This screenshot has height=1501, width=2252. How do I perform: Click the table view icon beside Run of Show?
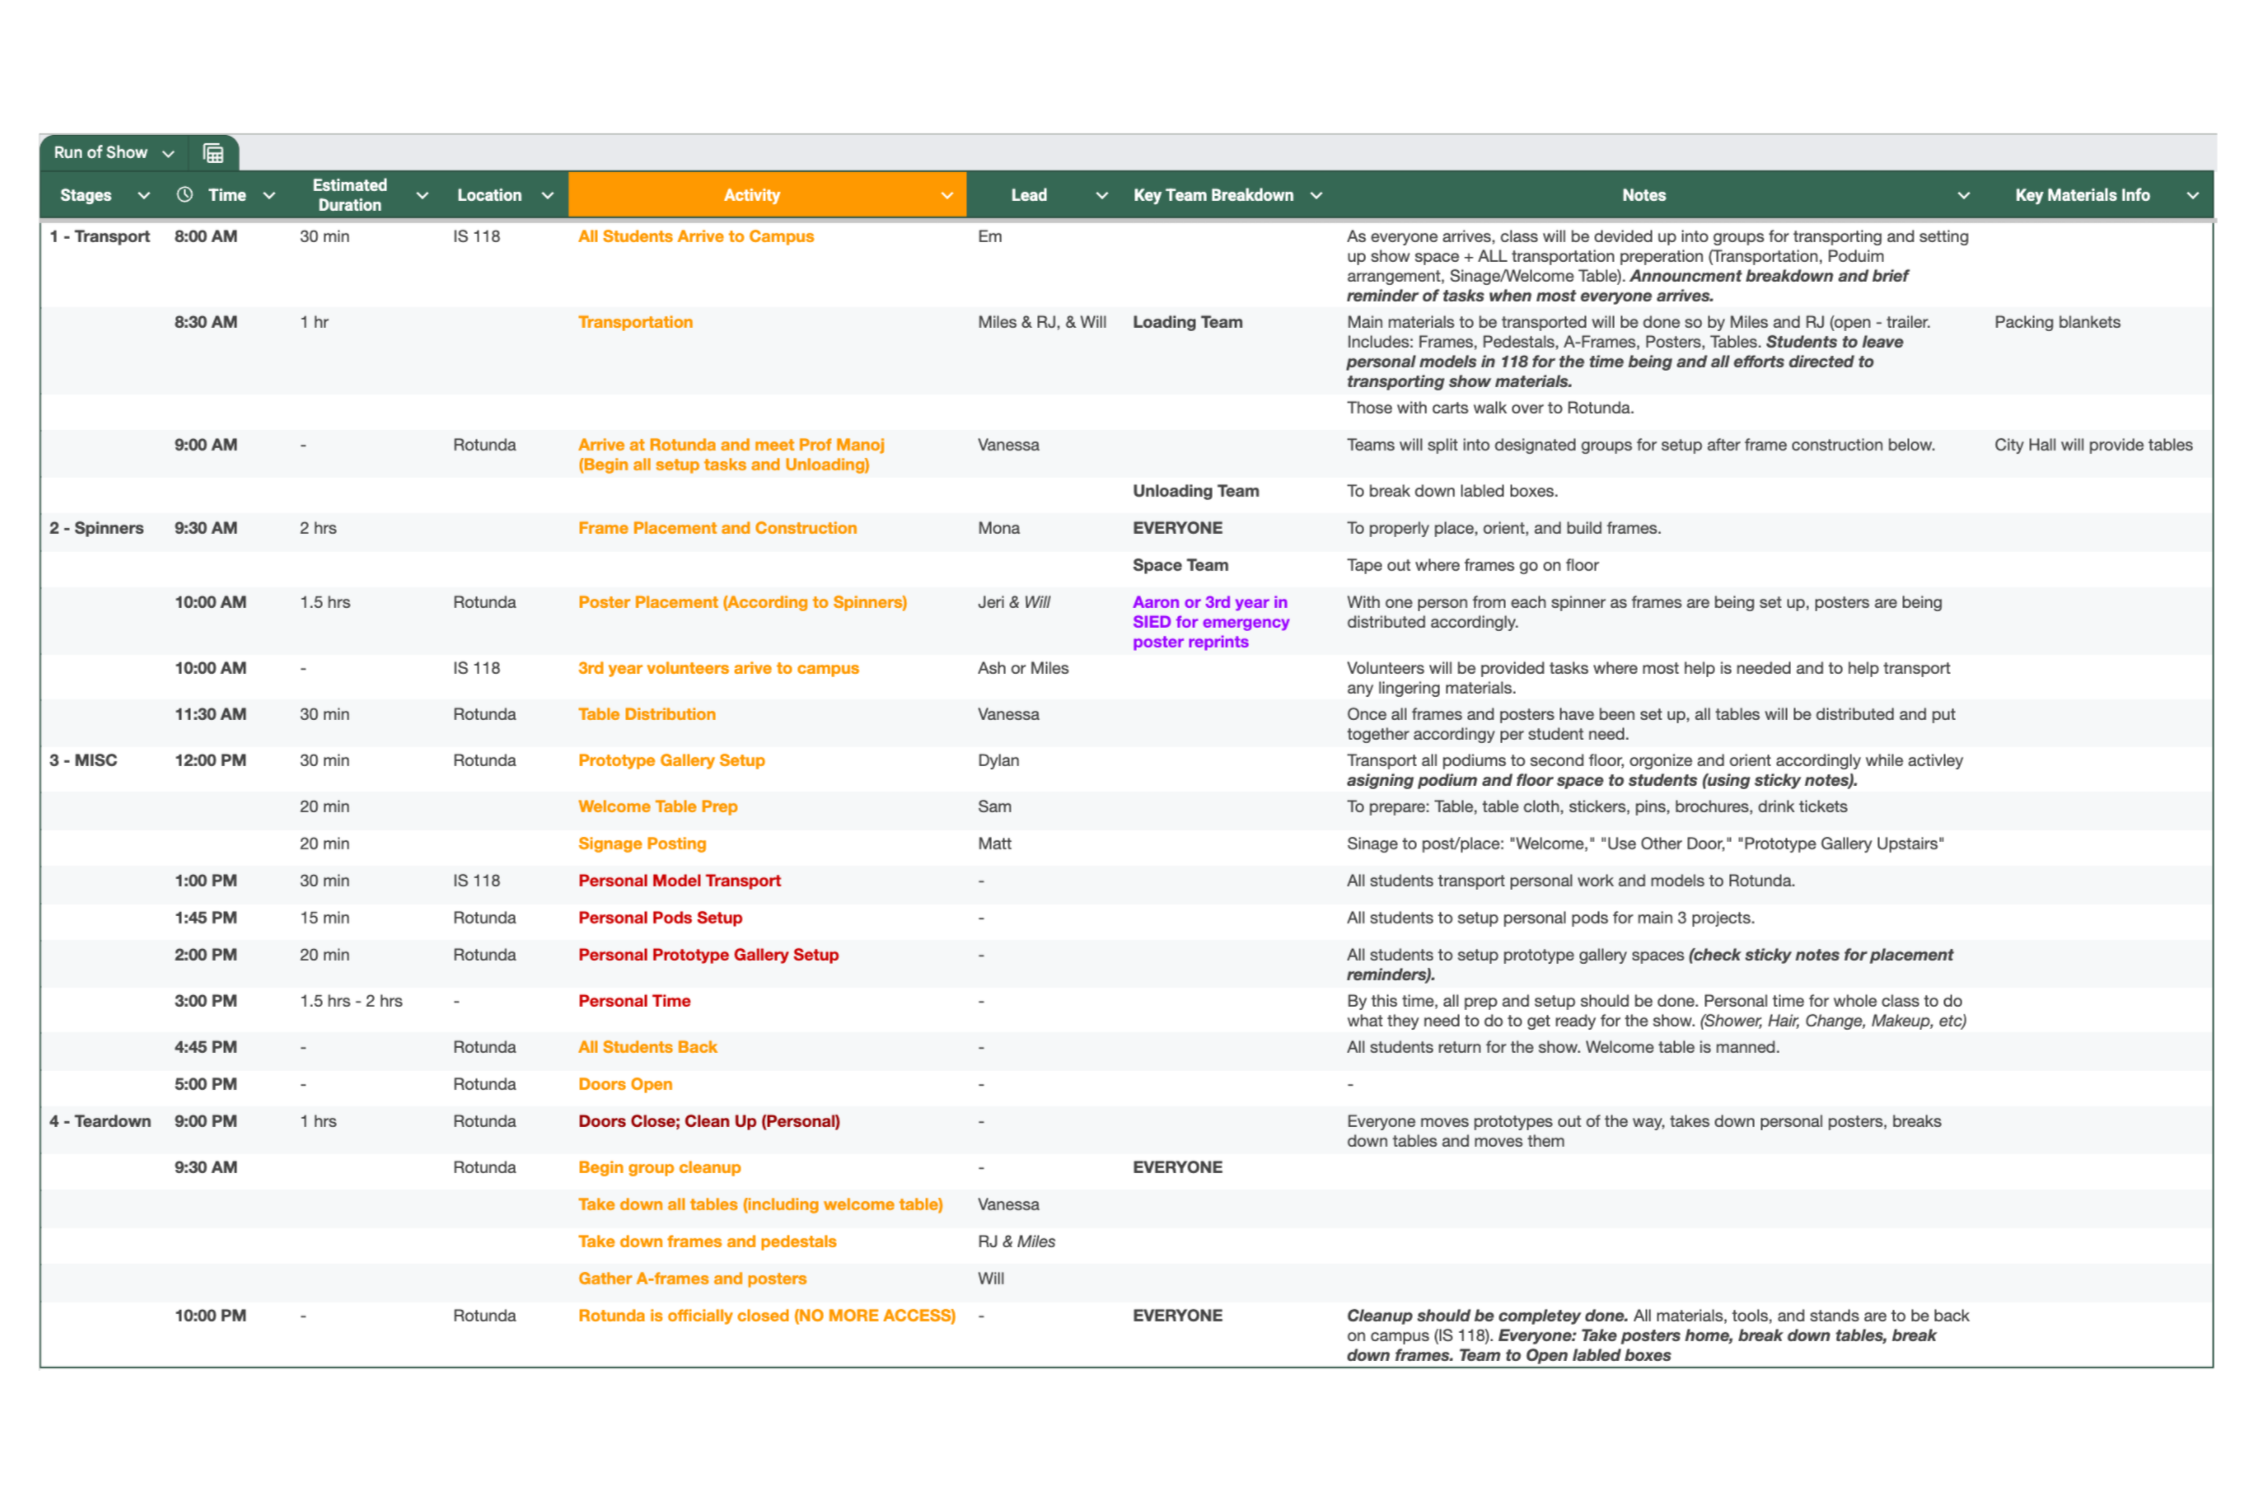point(213,153)
